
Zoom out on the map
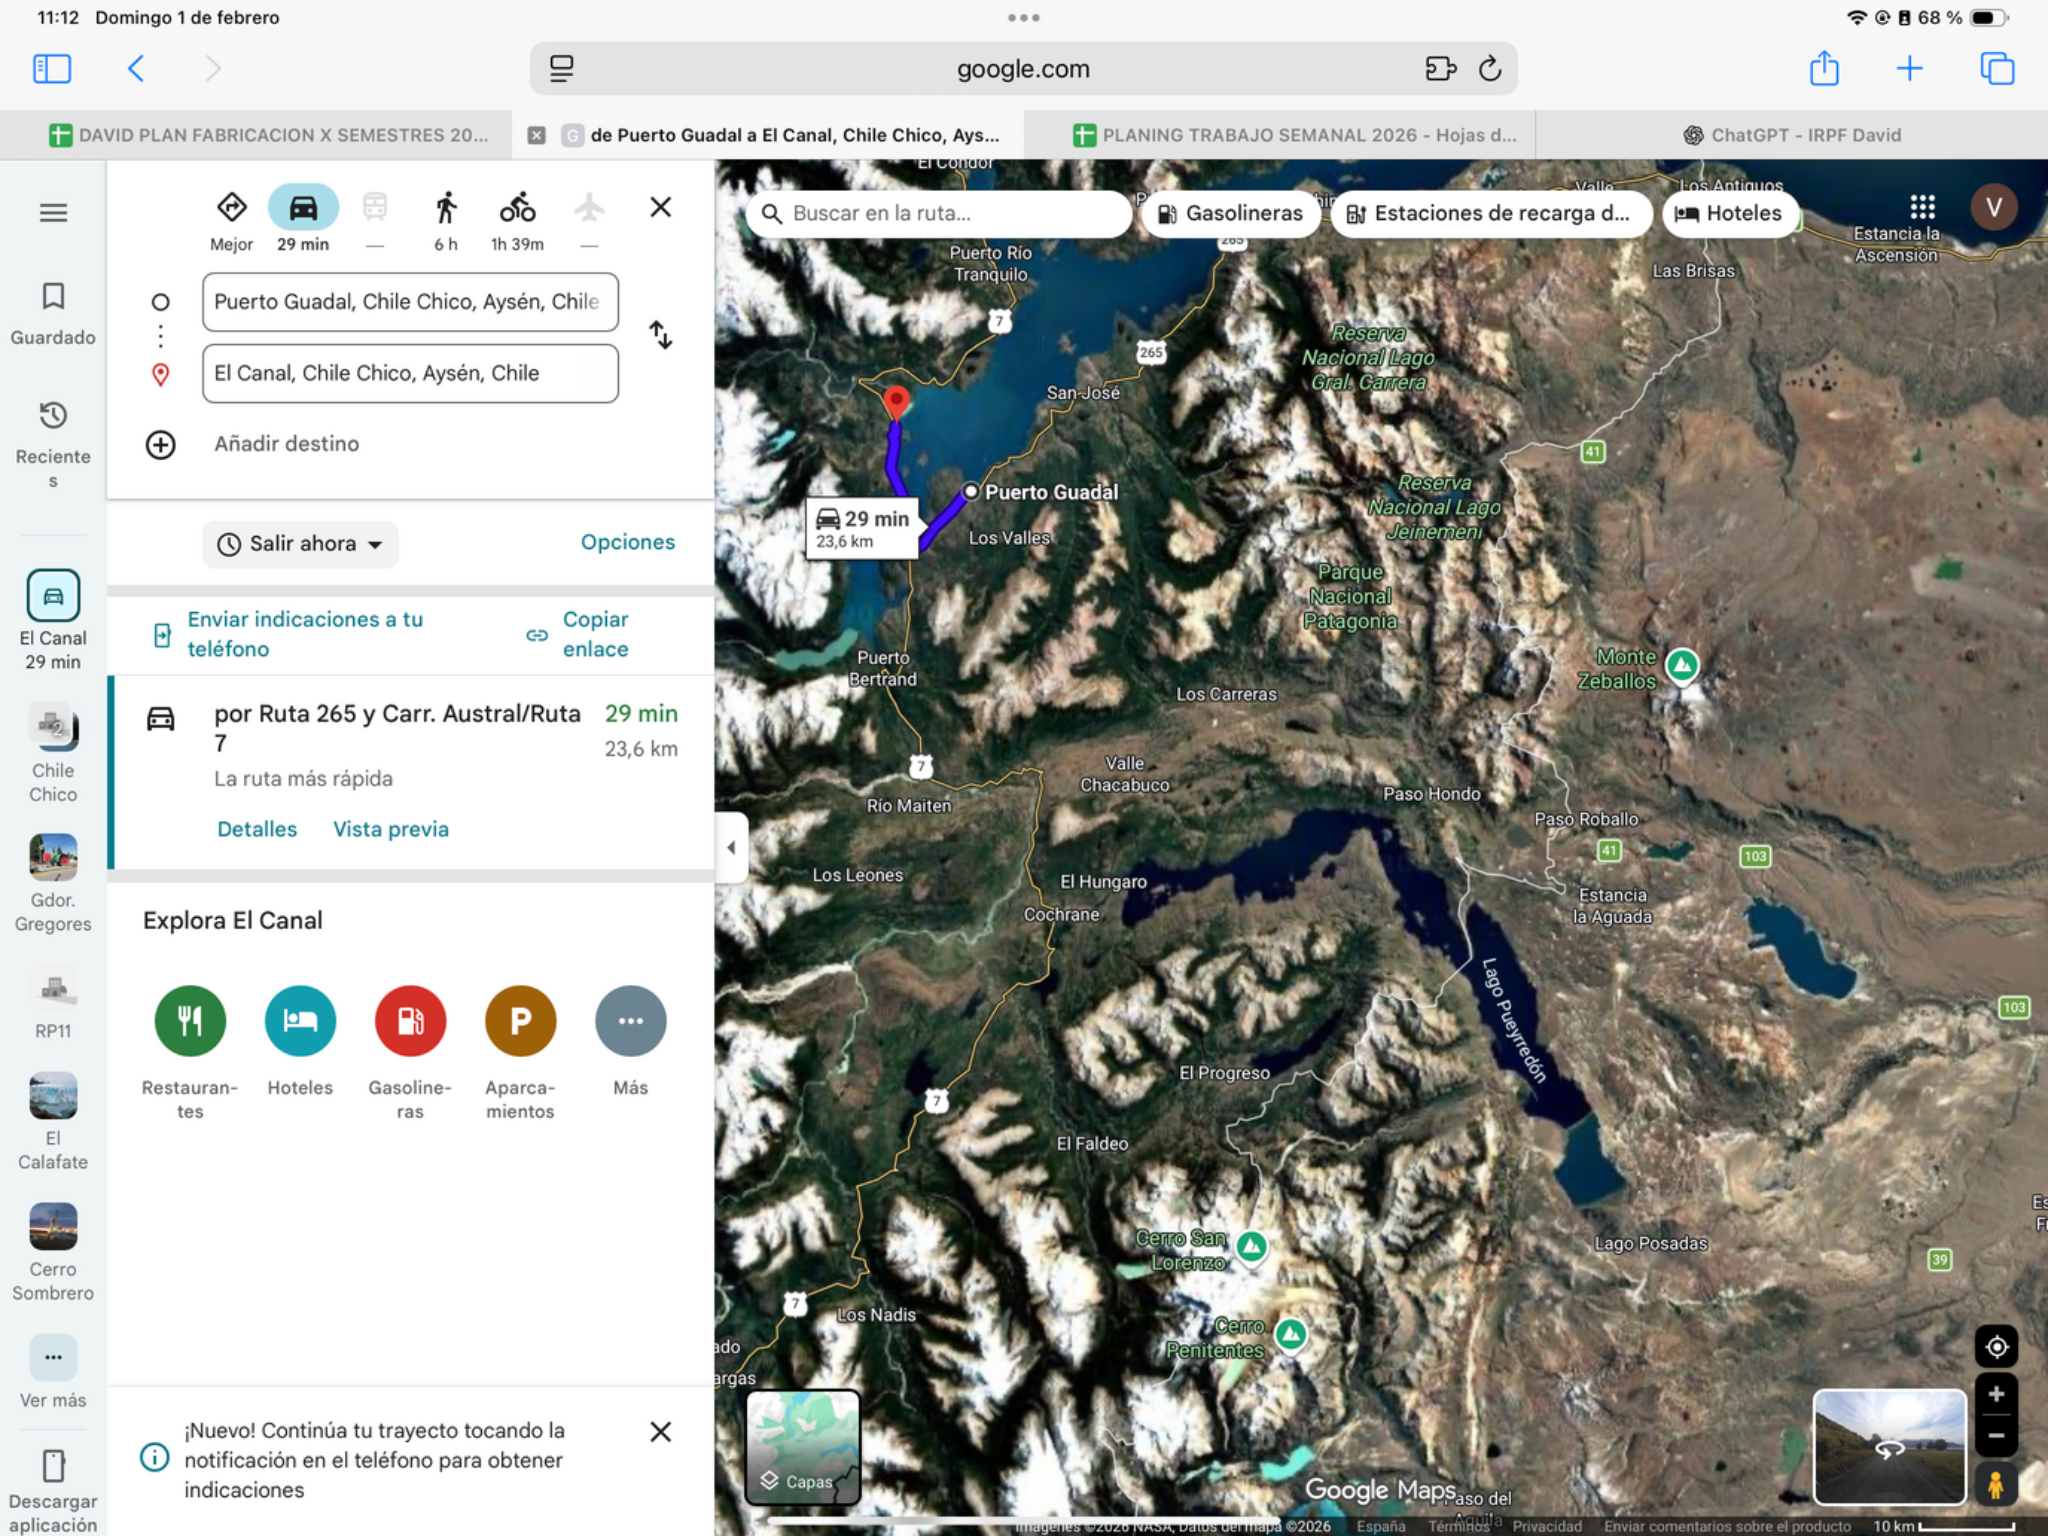1996,1436
